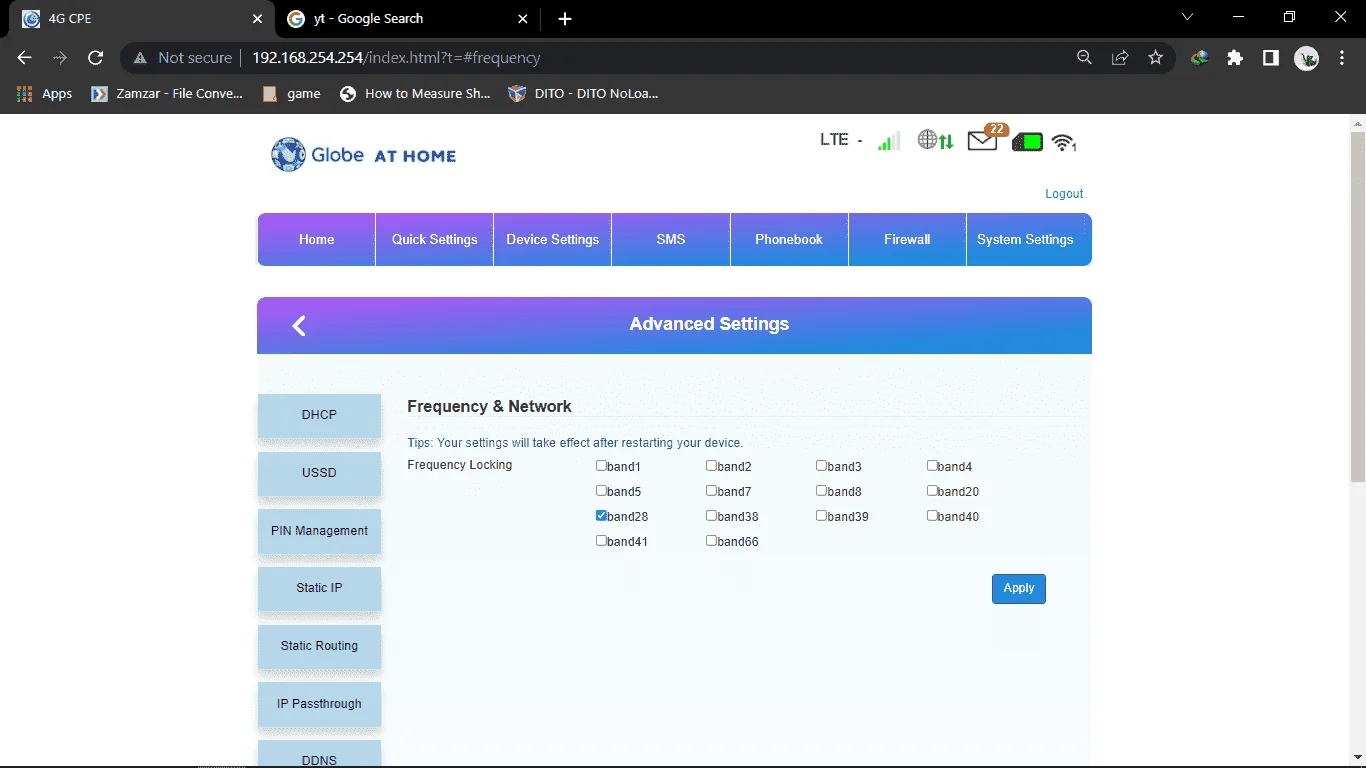1366x768 pixels.
Task: Open the DHCP sidebar section
Action: click(319, 415)
